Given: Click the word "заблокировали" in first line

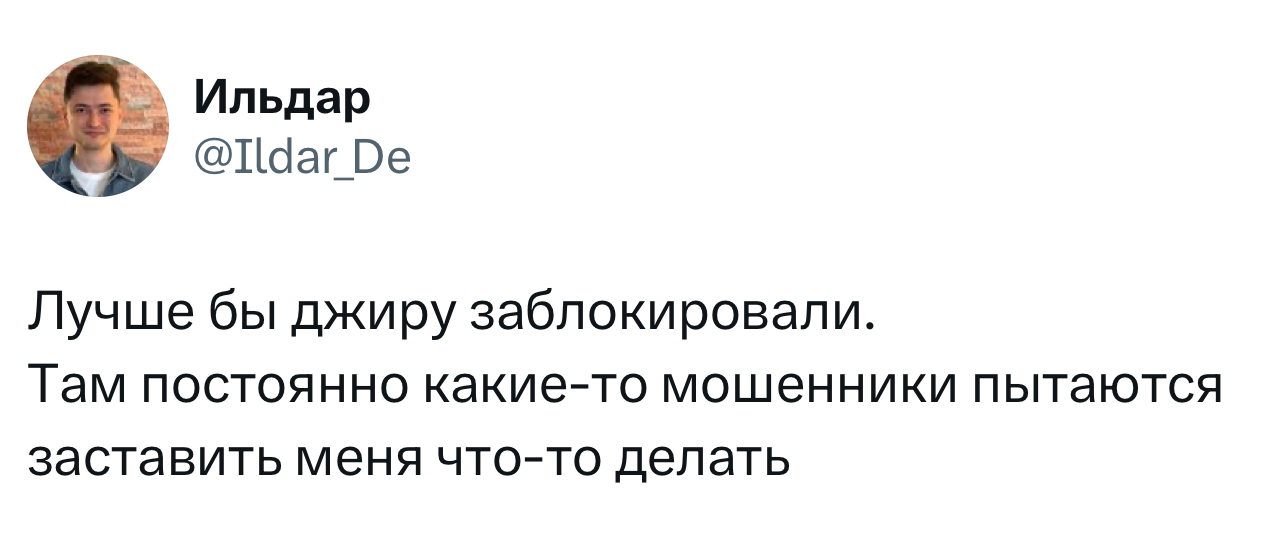Looking at the screenshot, I should [673, 316].
